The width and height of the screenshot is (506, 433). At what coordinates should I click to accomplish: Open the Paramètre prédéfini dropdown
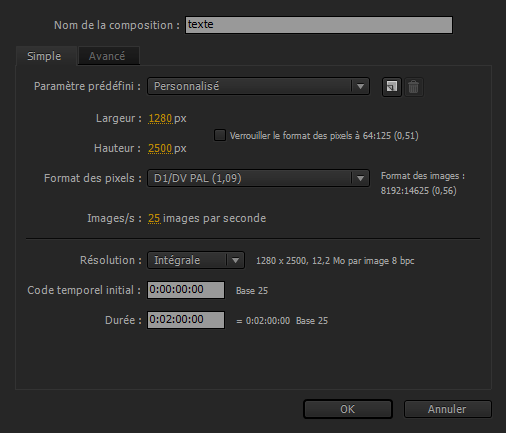[258, 86]
